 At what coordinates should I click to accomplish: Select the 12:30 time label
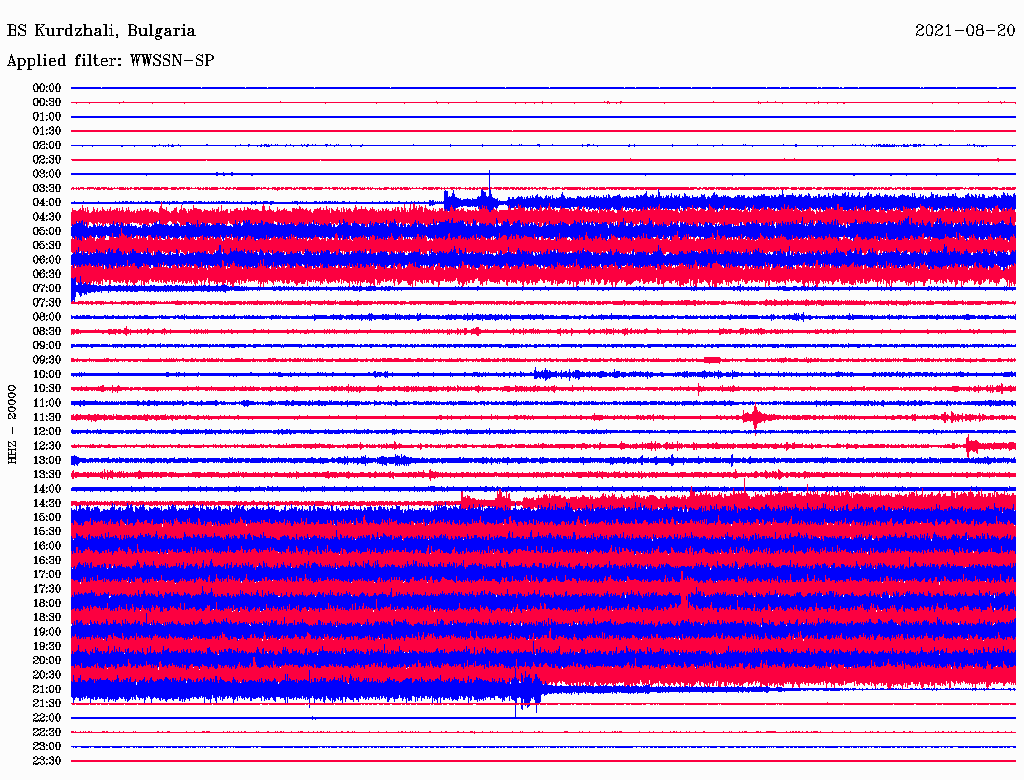tap(47, 446)
